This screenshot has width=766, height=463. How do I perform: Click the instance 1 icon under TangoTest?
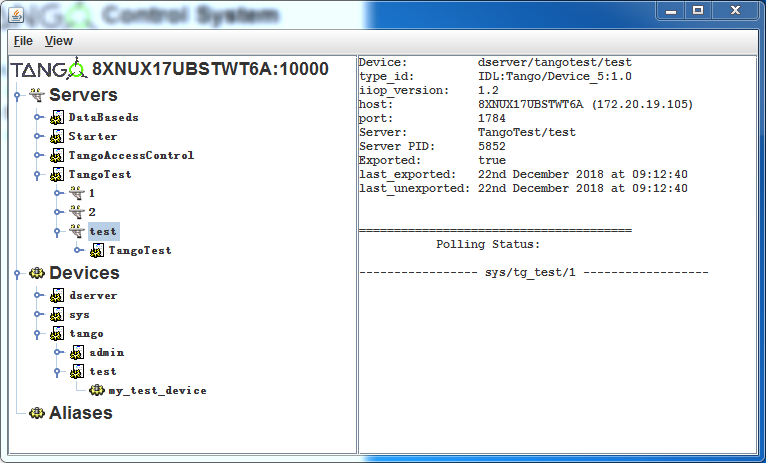(77, 193)
